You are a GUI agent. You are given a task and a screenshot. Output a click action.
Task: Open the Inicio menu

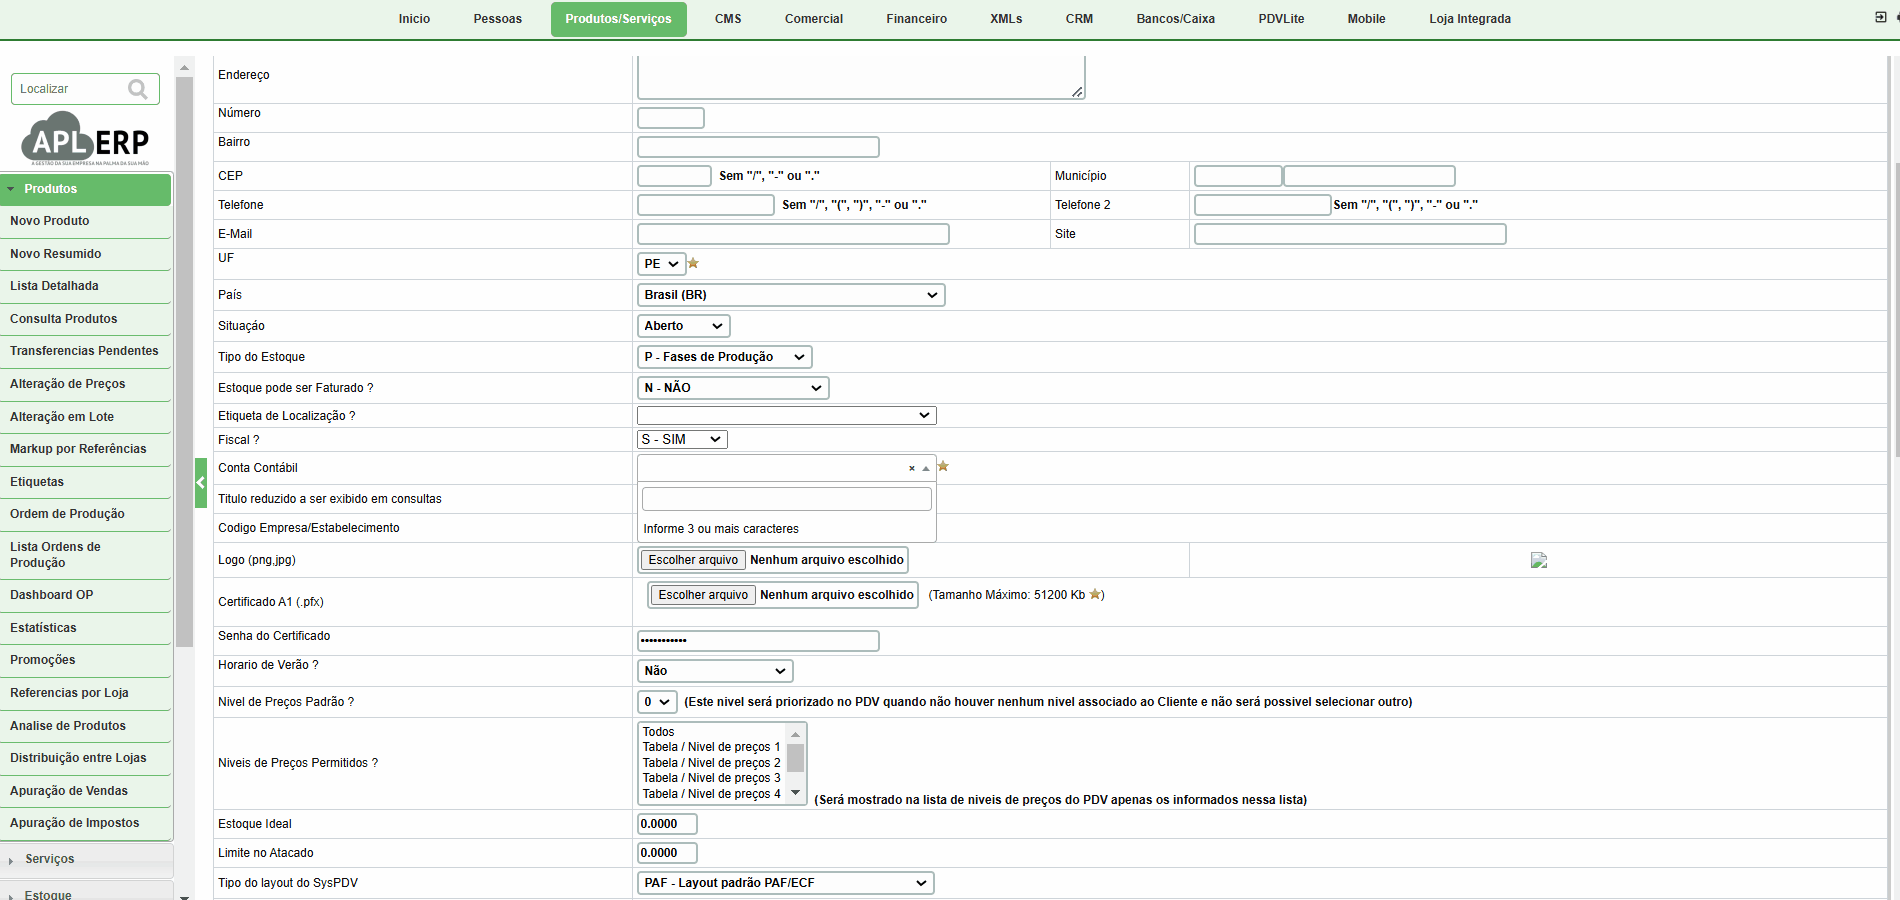[x=414, y=19]
